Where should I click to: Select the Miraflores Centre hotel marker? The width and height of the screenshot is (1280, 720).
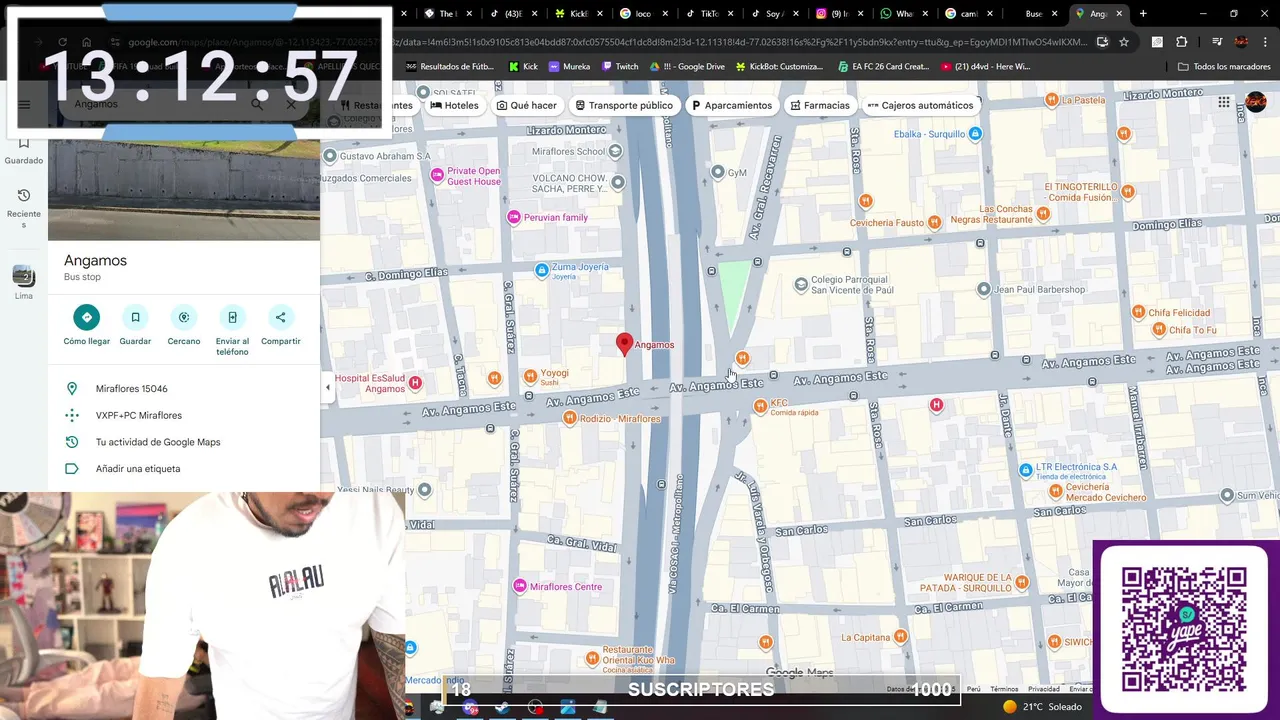pos(519,586)
